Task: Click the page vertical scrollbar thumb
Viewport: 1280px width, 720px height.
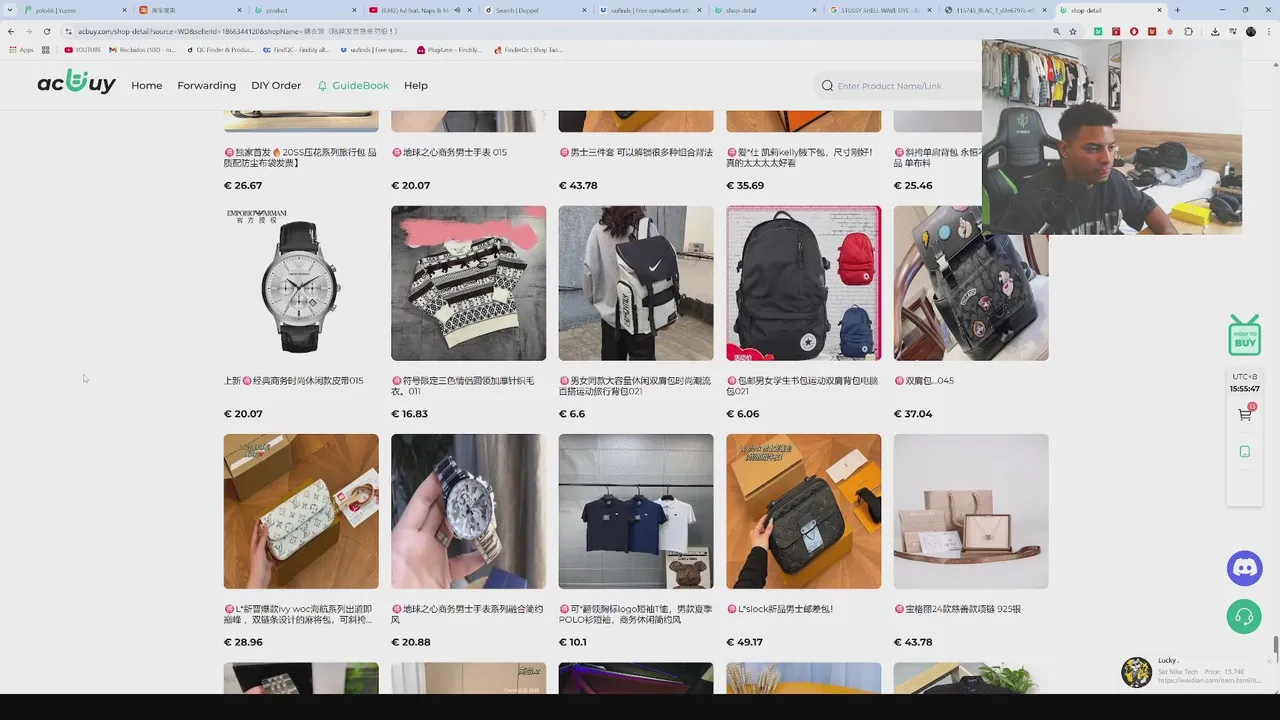Action: [1275, 649]
